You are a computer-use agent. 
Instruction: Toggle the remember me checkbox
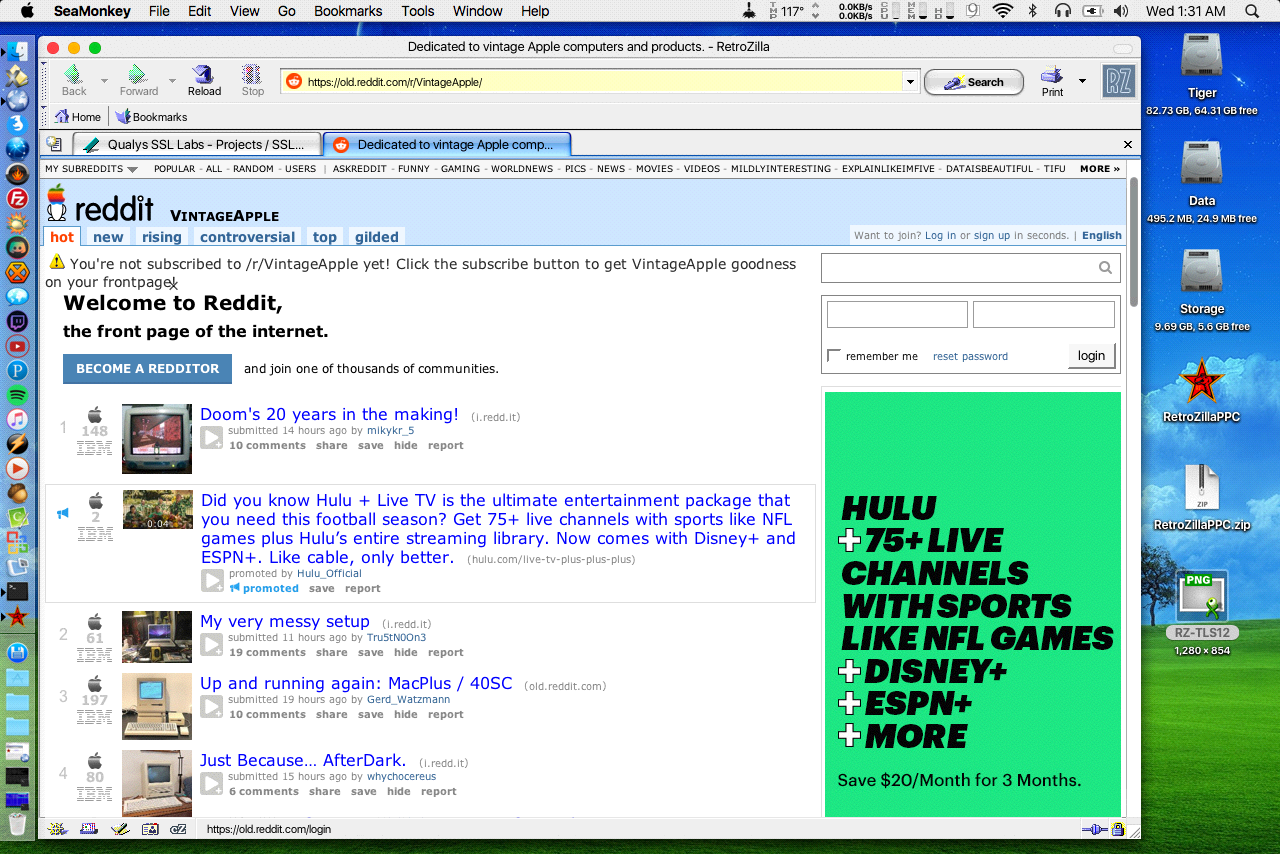834,356
